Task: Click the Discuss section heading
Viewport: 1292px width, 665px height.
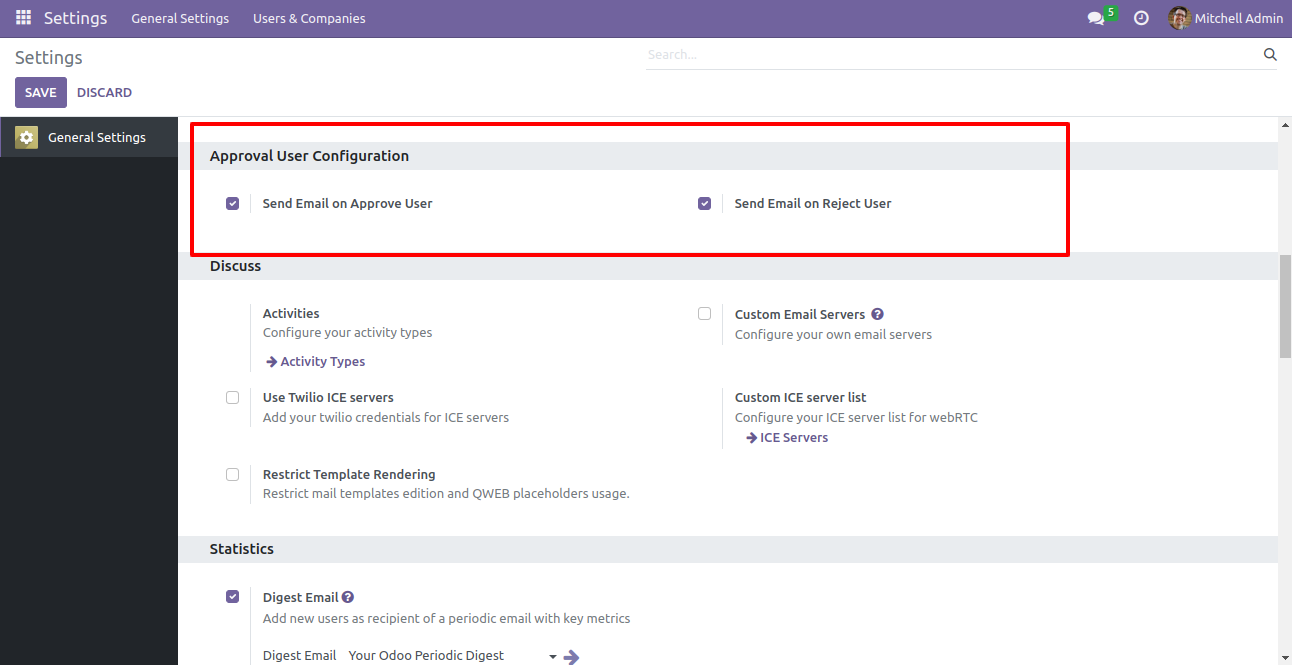Action: coord(235,266)
